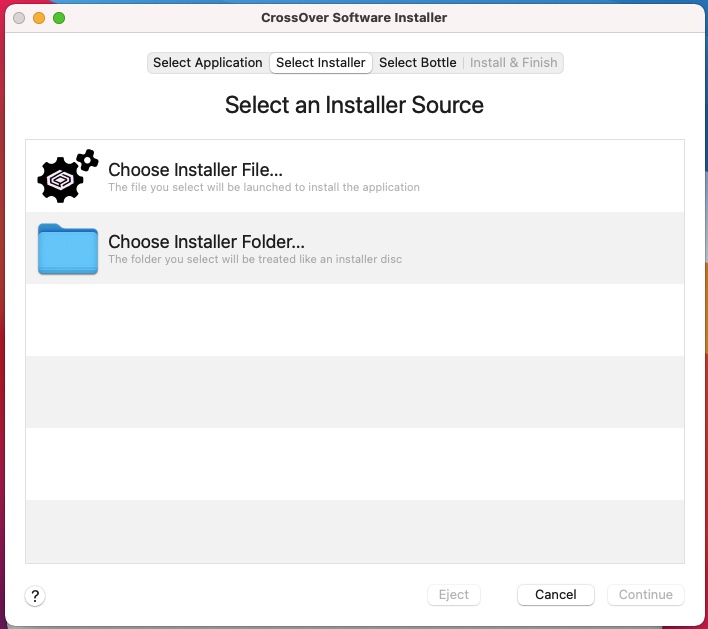Screen dimensions: 708x629
Task: Switch to the Select Installer tab
Action: tap(321, 63)
